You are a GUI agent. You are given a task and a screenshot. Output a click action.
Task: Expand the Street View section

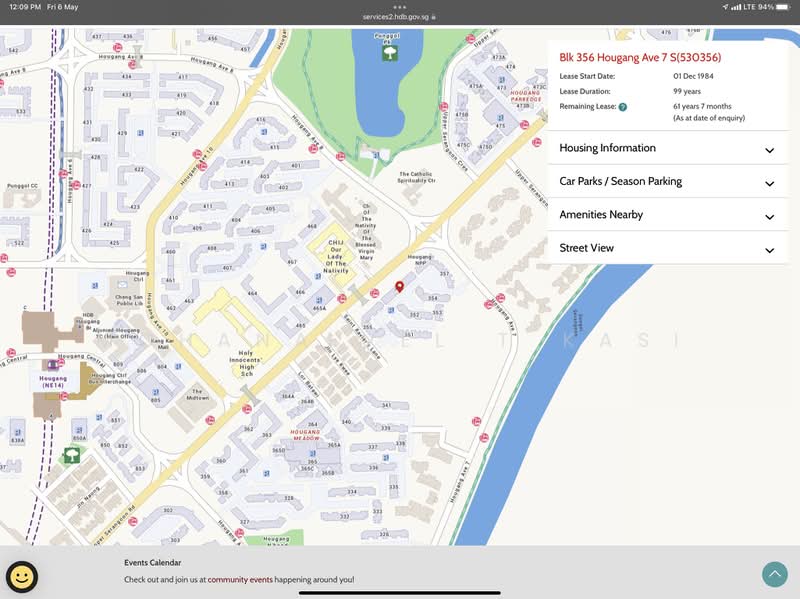(667, 248)
